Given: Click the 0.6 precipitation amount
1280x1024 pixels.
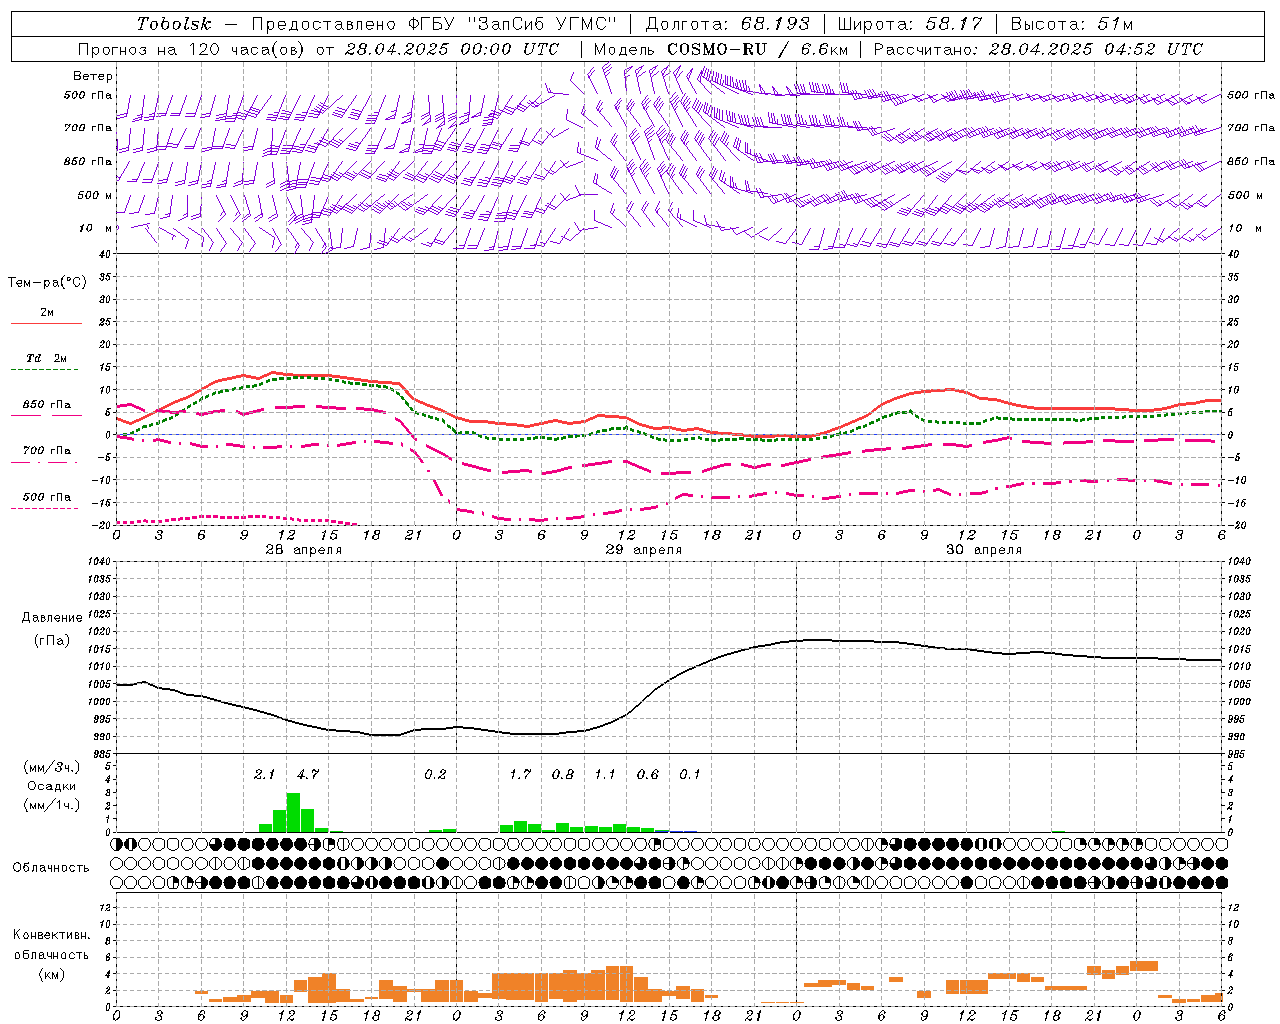Looking at the screenshot, I should [648, 775].
